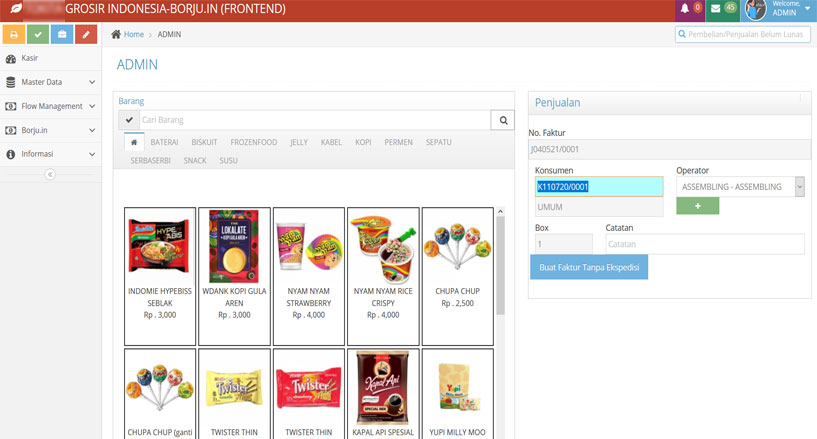Click the orange print icon button
This screenshot has height=439, width=817.
(x=14, y=34)
